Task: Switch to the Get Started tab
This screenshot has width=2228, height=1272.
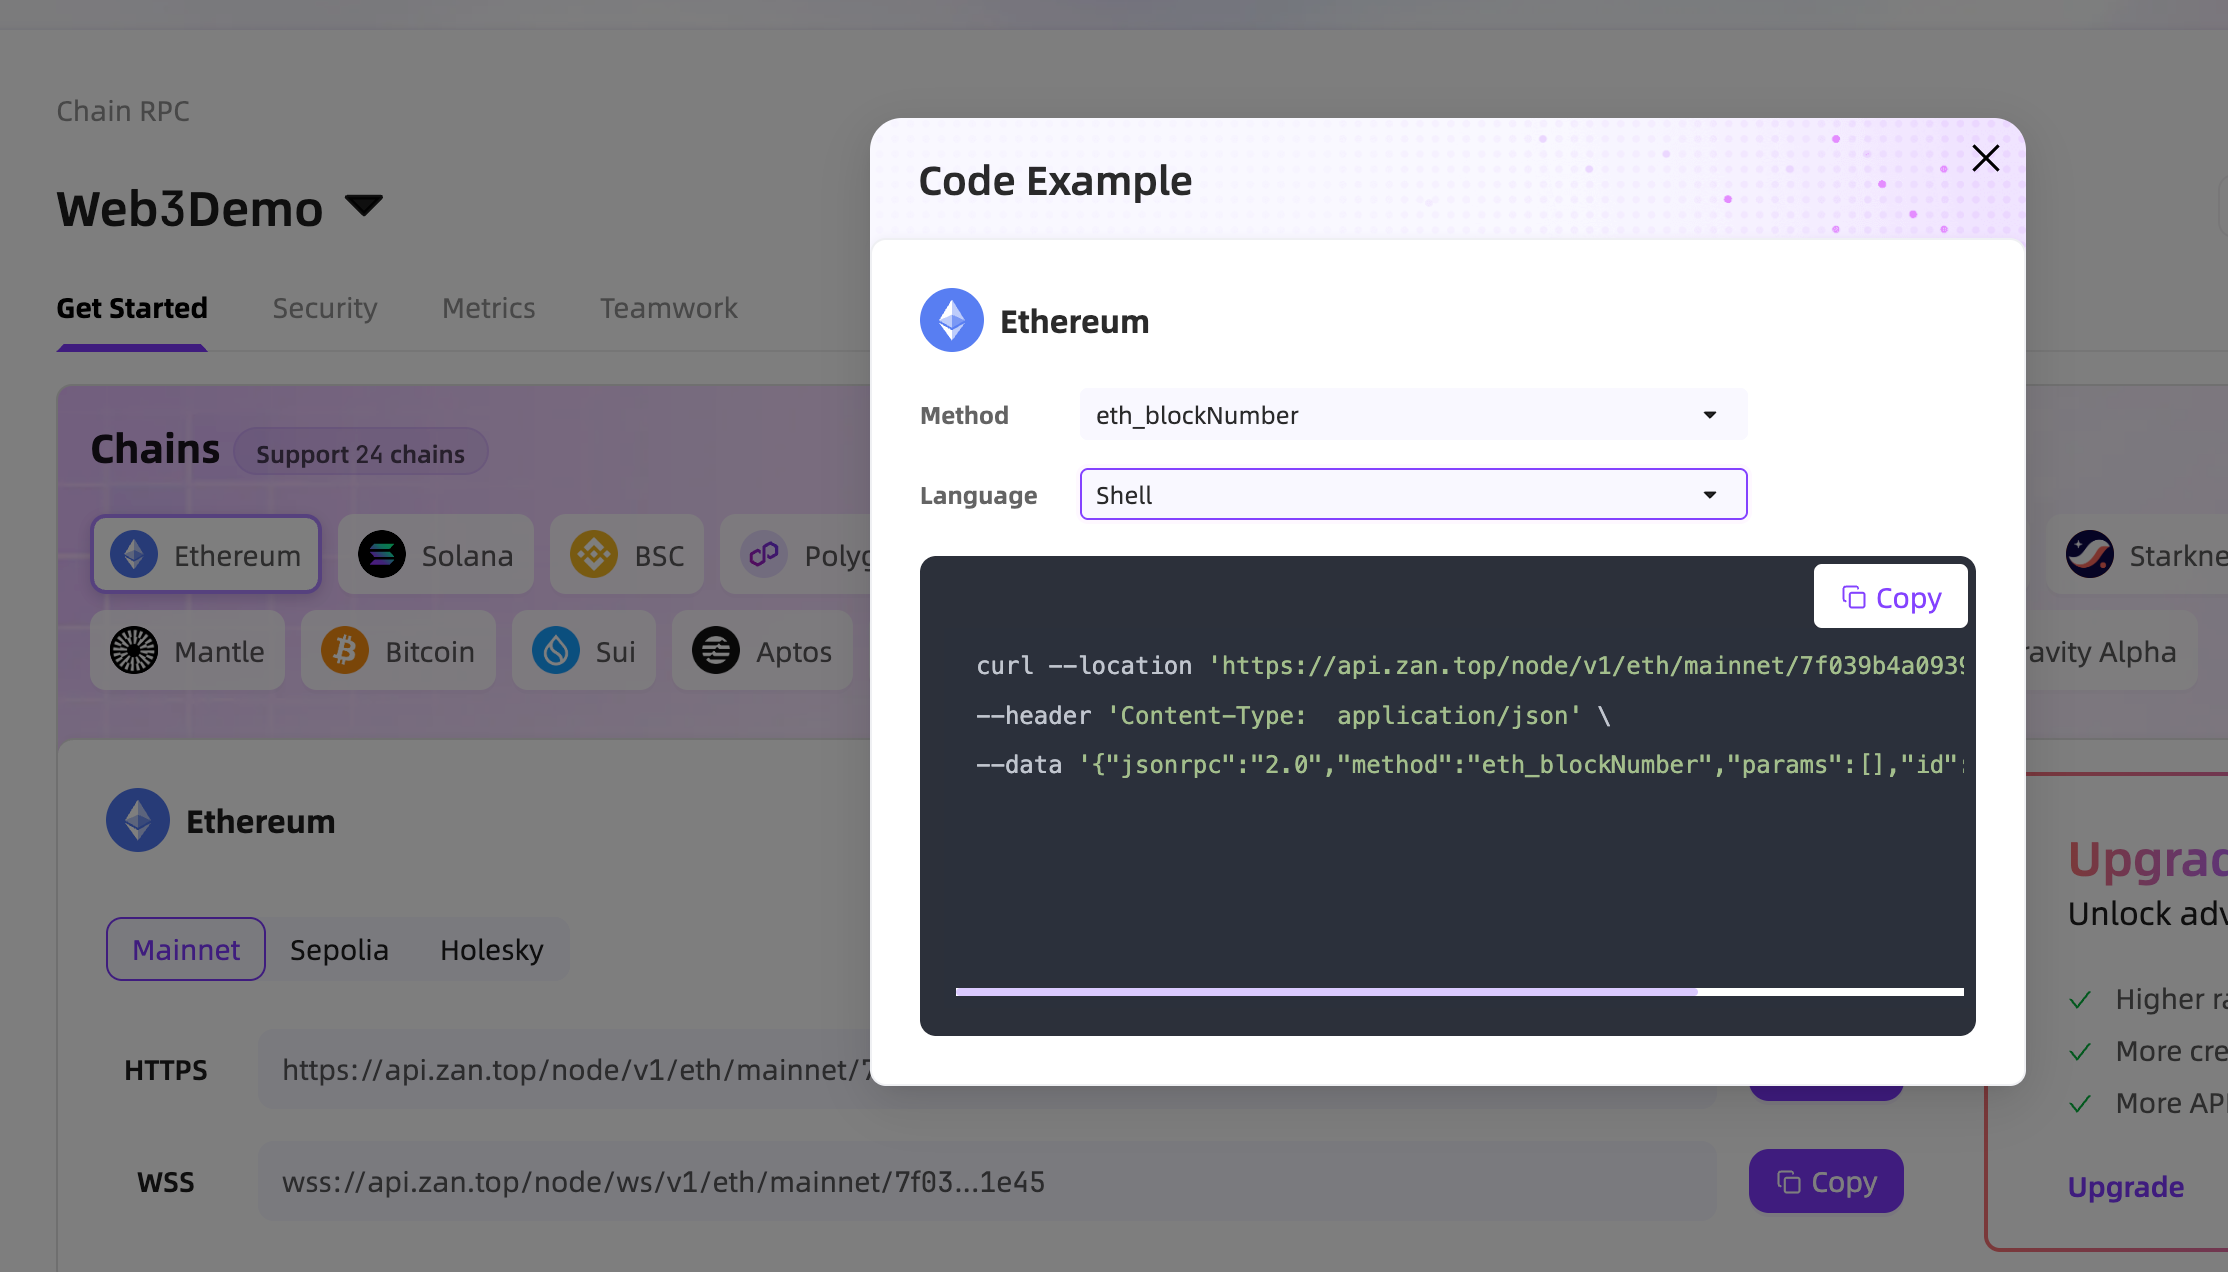Action: click(132, 308)
